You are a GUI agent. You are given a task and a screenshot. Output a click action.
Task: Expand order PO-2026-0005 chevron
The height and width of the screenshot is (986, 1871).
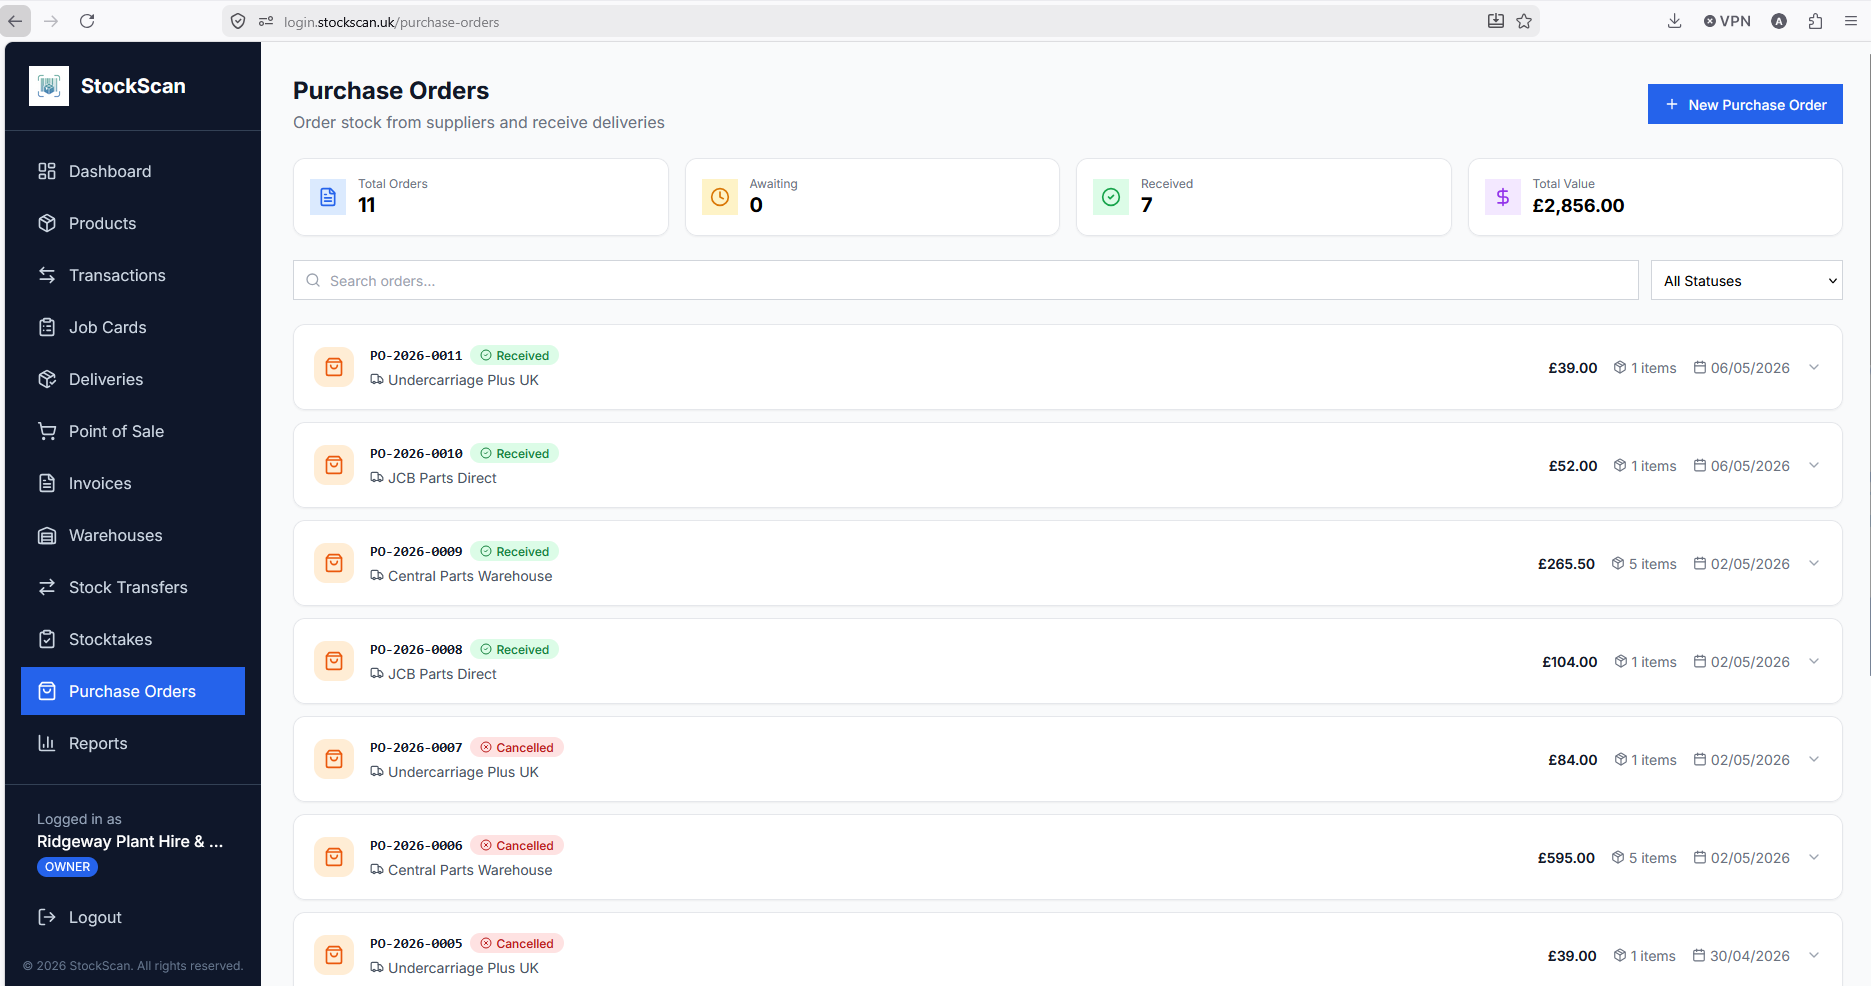[1814, 955]
